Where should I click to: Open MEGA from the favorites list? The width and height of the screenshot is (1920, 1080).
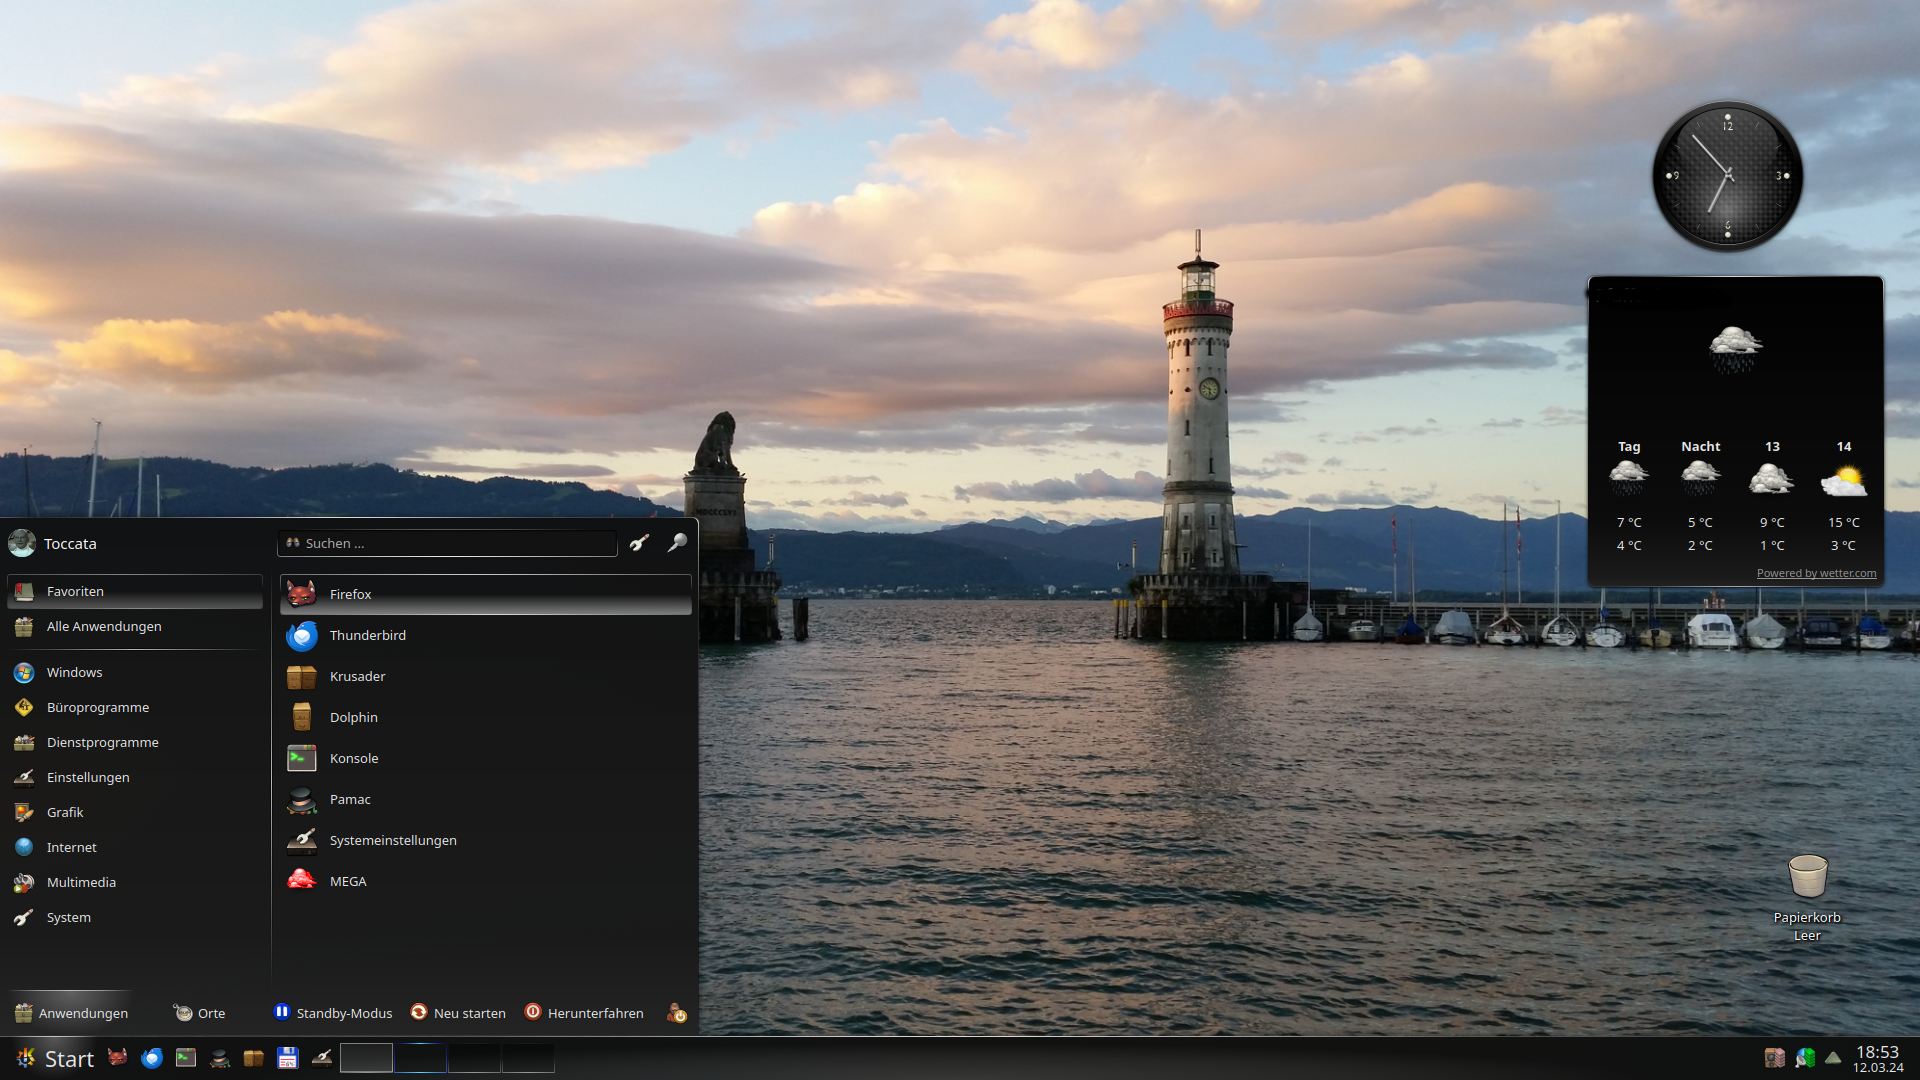(x=347, y=881)
